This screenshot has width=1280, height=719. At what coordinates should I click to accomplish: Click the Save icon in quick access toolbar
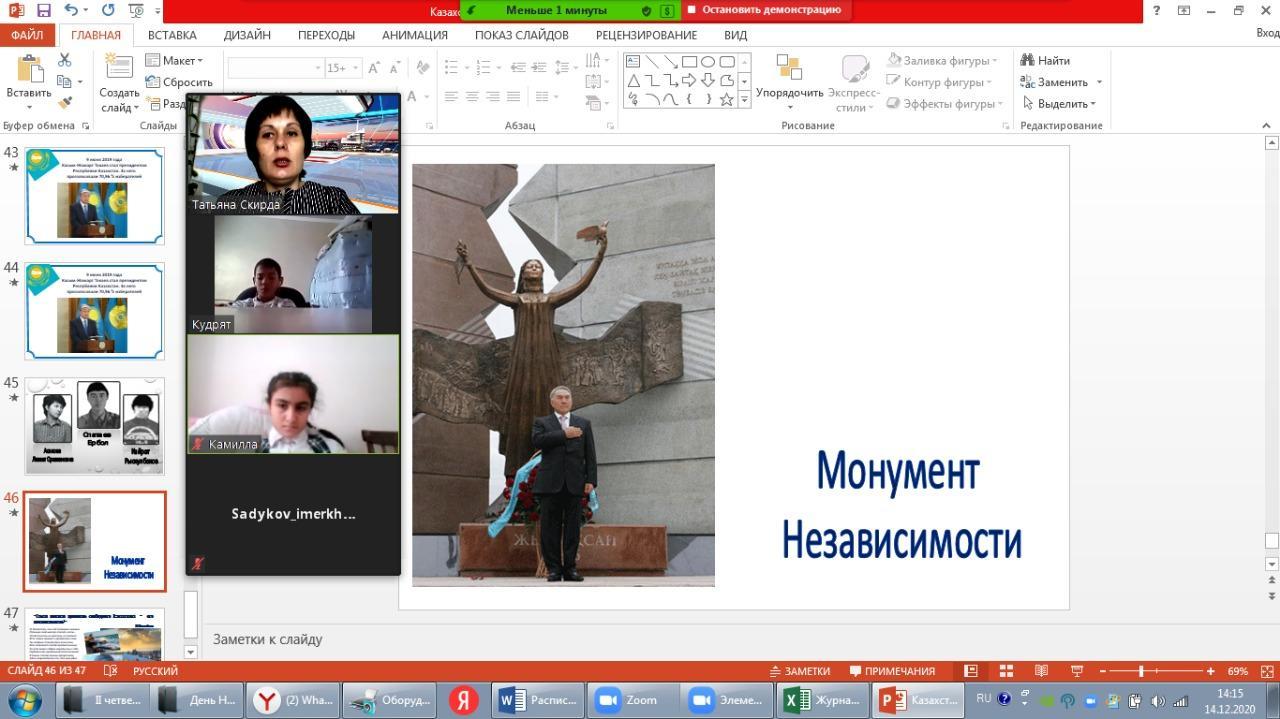point(43,10)
